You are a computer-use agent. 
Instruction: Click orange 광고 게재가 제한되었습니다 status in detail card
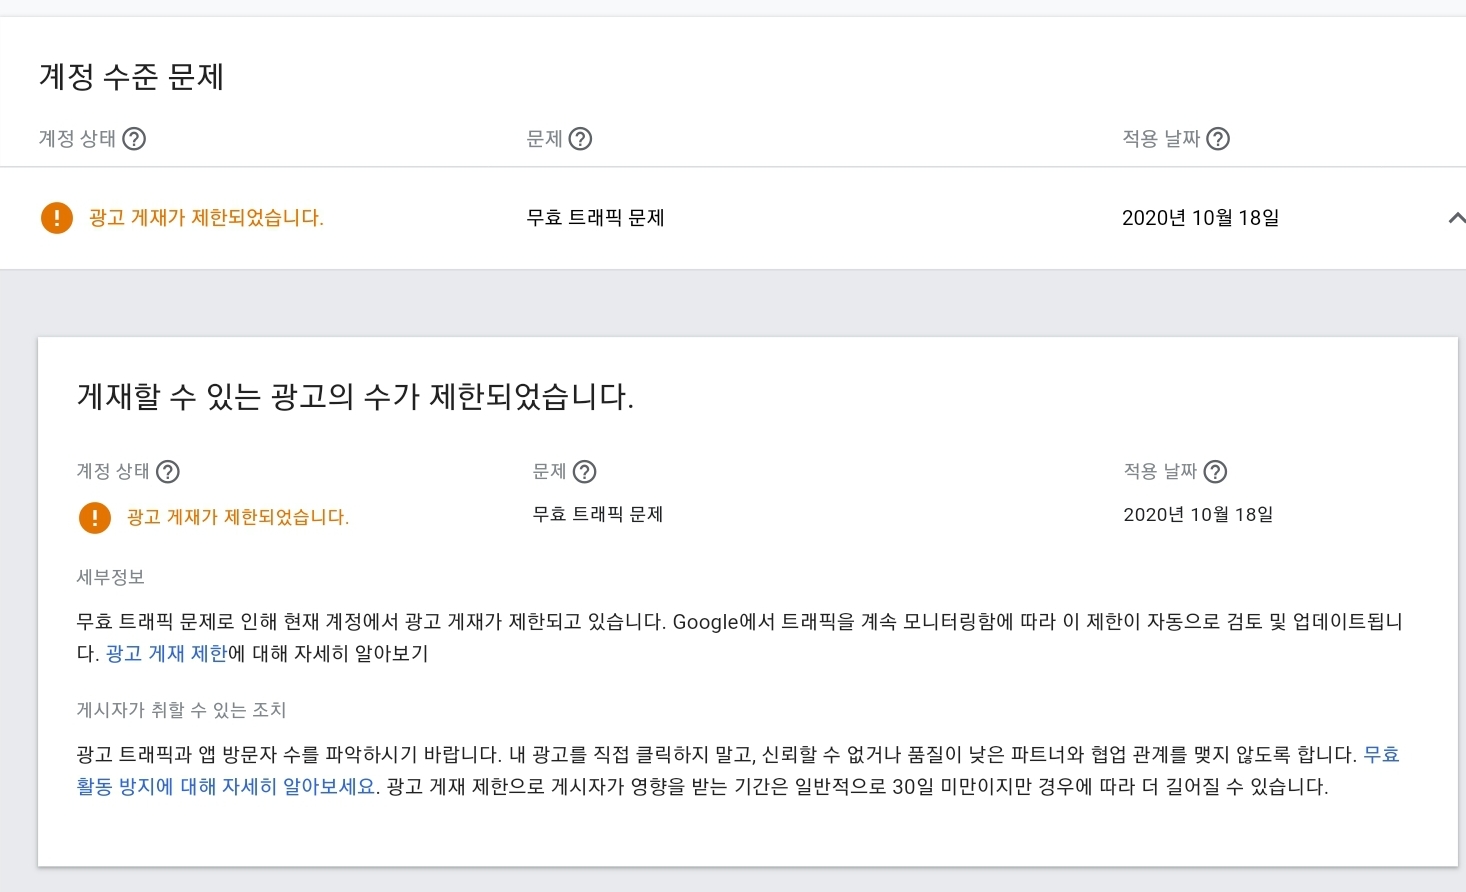238,517
